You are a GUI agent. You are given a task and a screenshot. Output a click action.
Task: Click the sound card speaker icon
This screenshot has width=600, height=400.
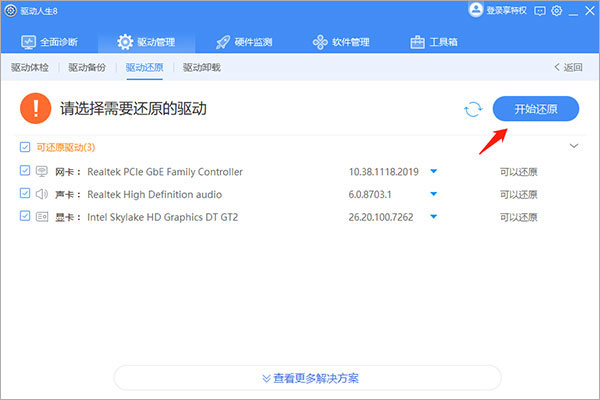pyautogui.click(x=42, y=194)
